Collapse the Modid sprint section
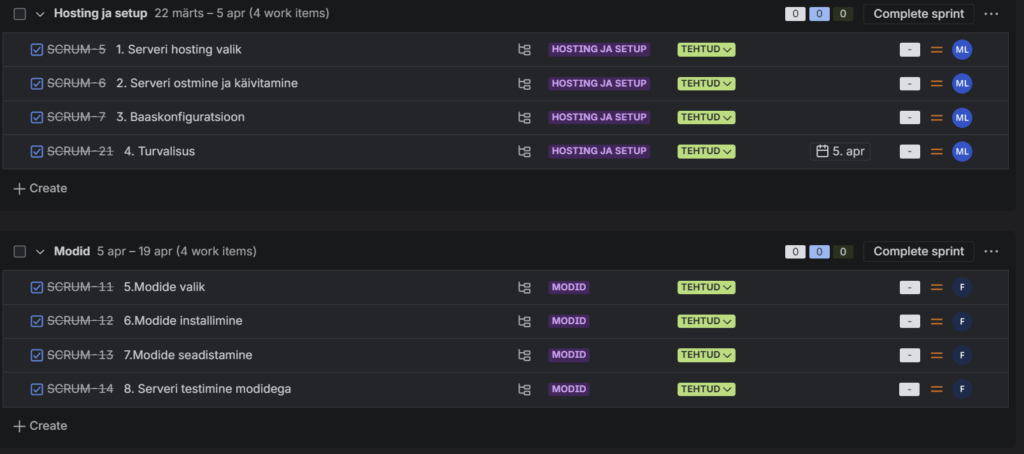Screen dimensions: 1024x454 40,252
